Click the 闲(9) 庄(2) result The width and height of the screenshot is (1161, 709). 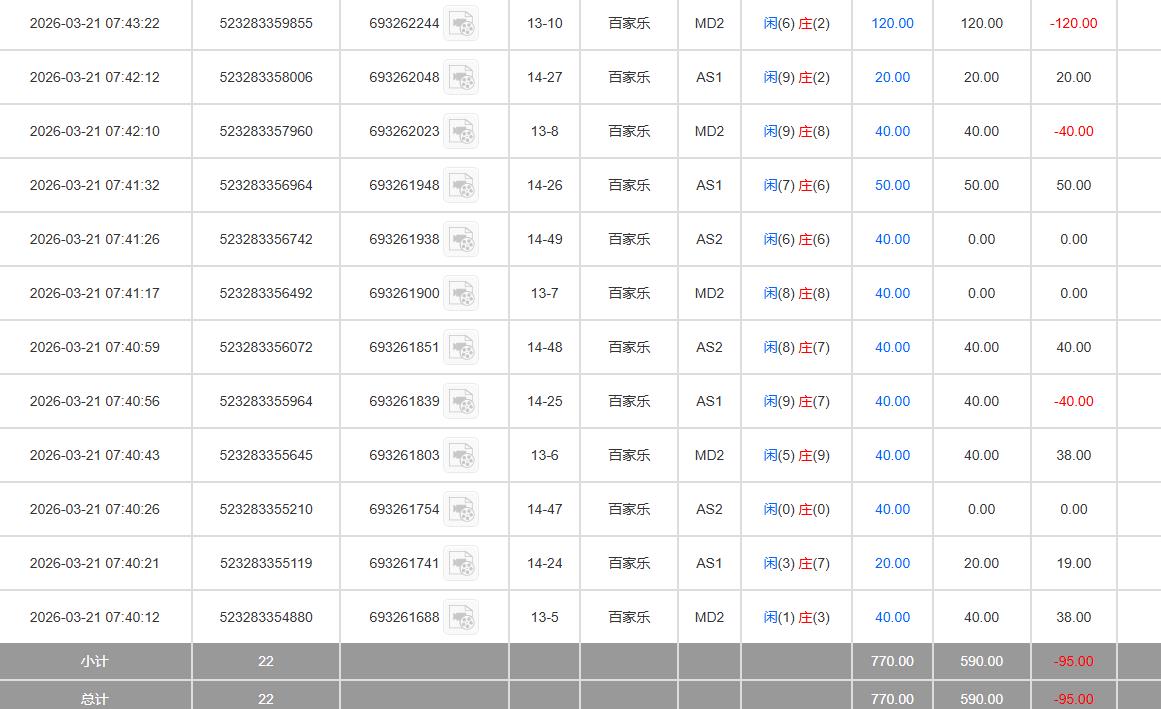pos(796,77)
